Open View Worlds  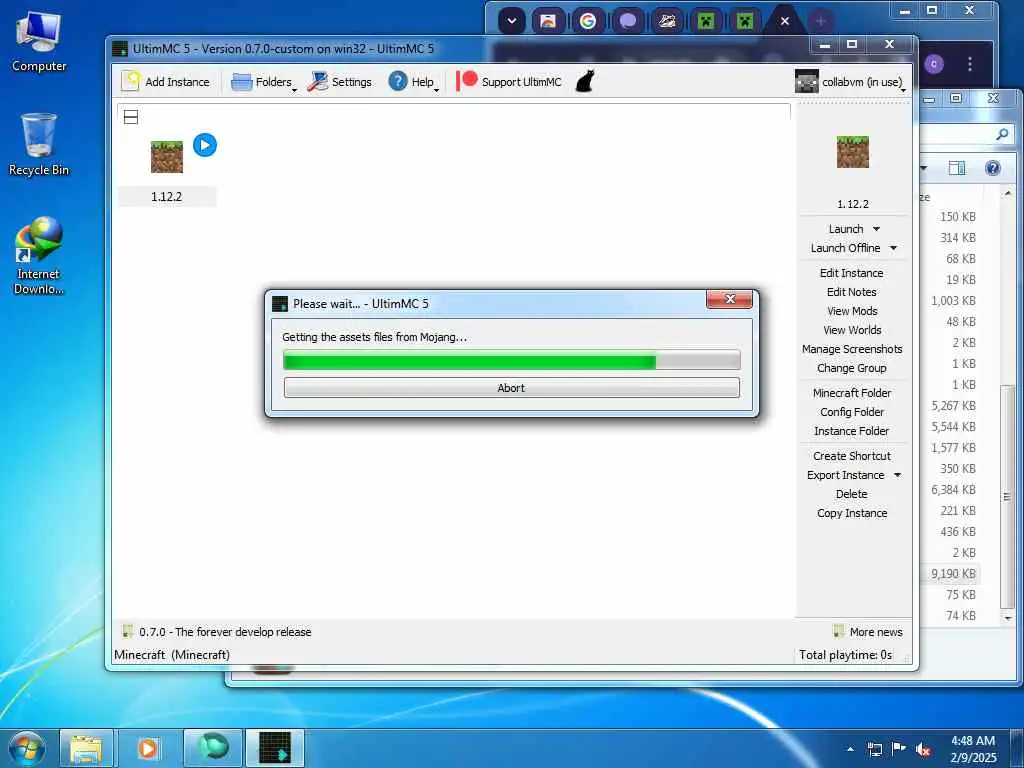[852, 330]
